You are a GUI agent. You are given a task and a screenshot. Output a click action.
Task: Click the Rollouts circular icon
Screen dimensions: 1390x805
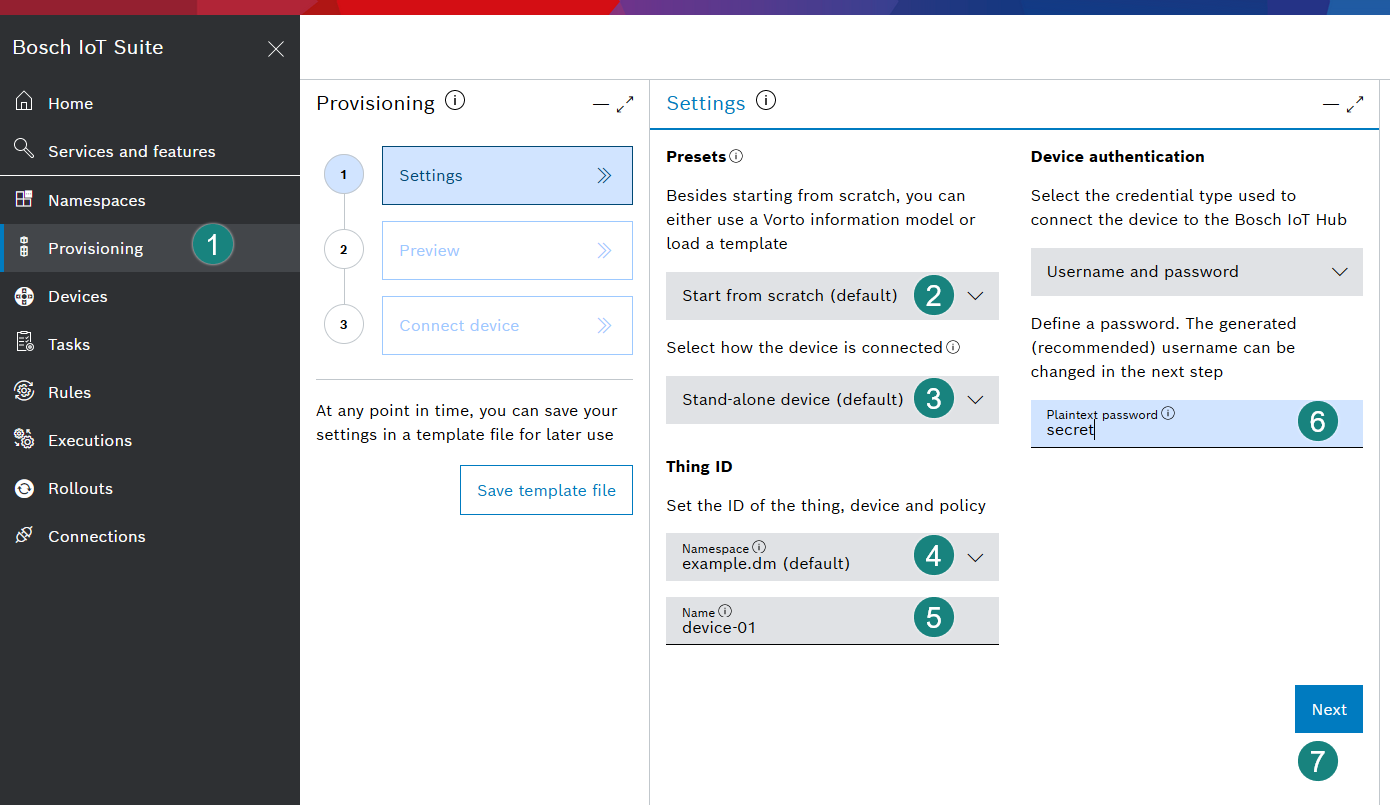pyautogui.click(x=24, y=488)
